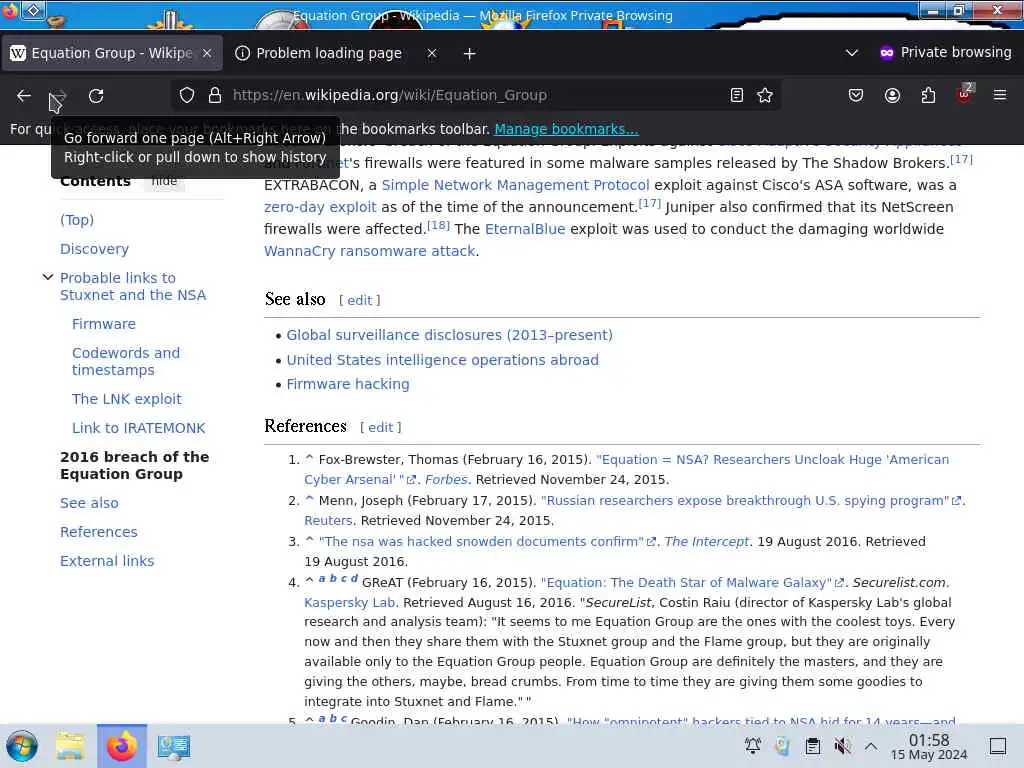The height and width of the screenshot is (768, 1024).
Task: Open the taskbar clock and date
Action: 929,747
